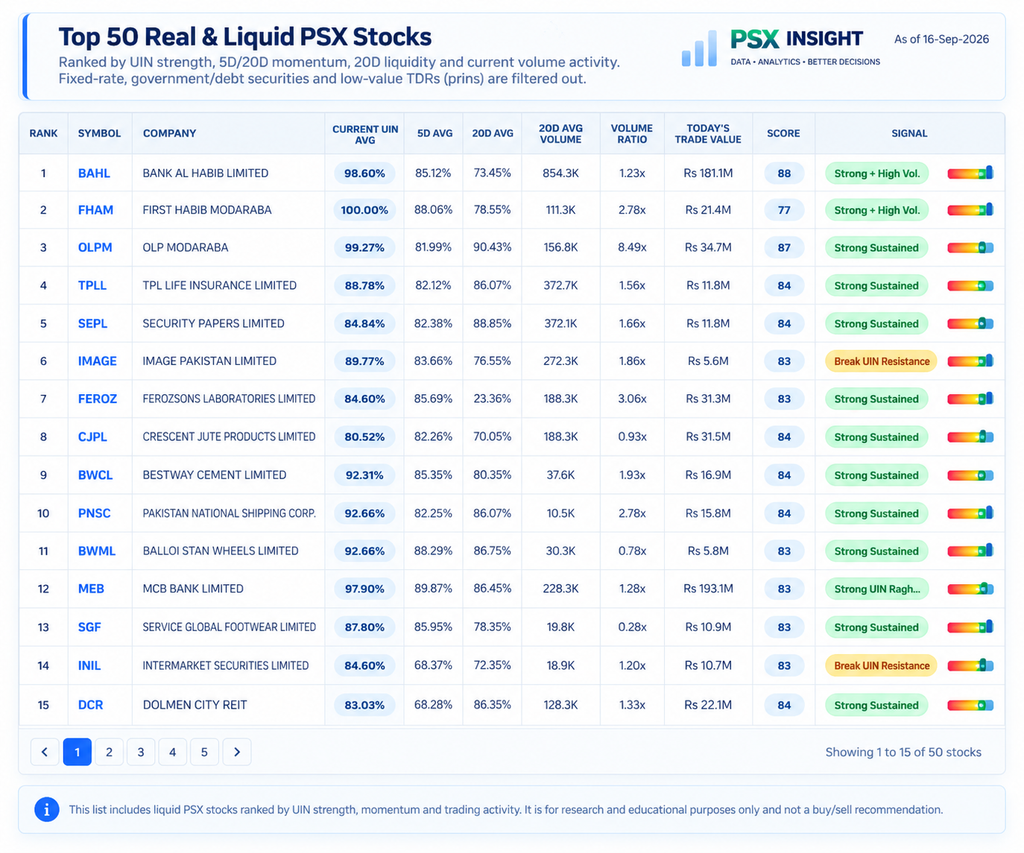Open the BWCL symbol link

[95, 475]
